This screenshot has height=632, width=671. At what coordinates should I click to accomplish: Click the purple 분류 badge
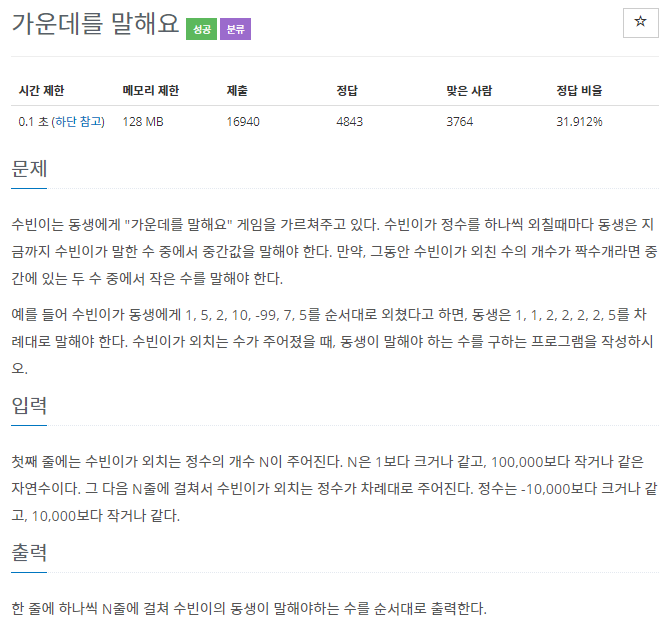[235, 29]
